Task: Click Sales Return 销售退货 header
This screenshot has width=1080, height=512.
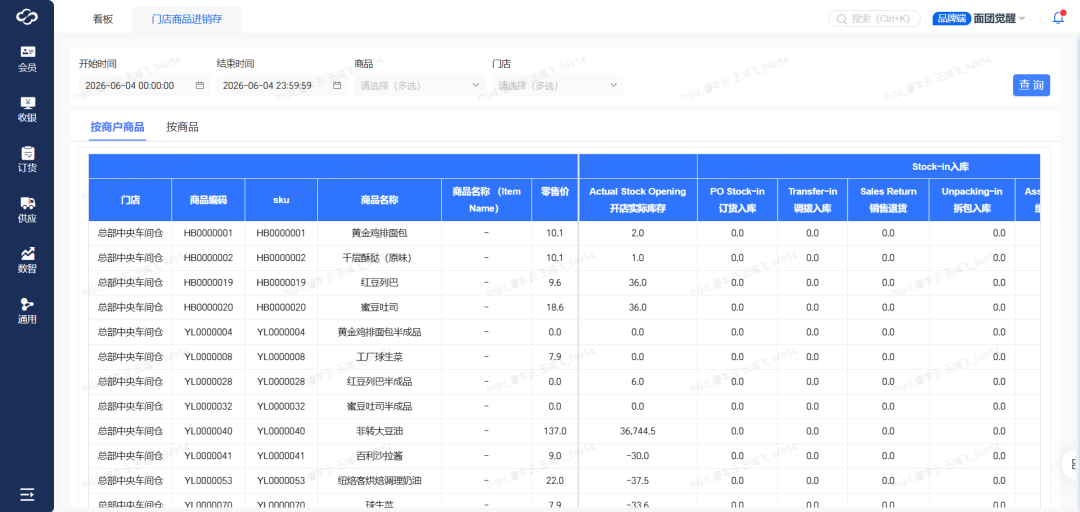Action: 889,200
